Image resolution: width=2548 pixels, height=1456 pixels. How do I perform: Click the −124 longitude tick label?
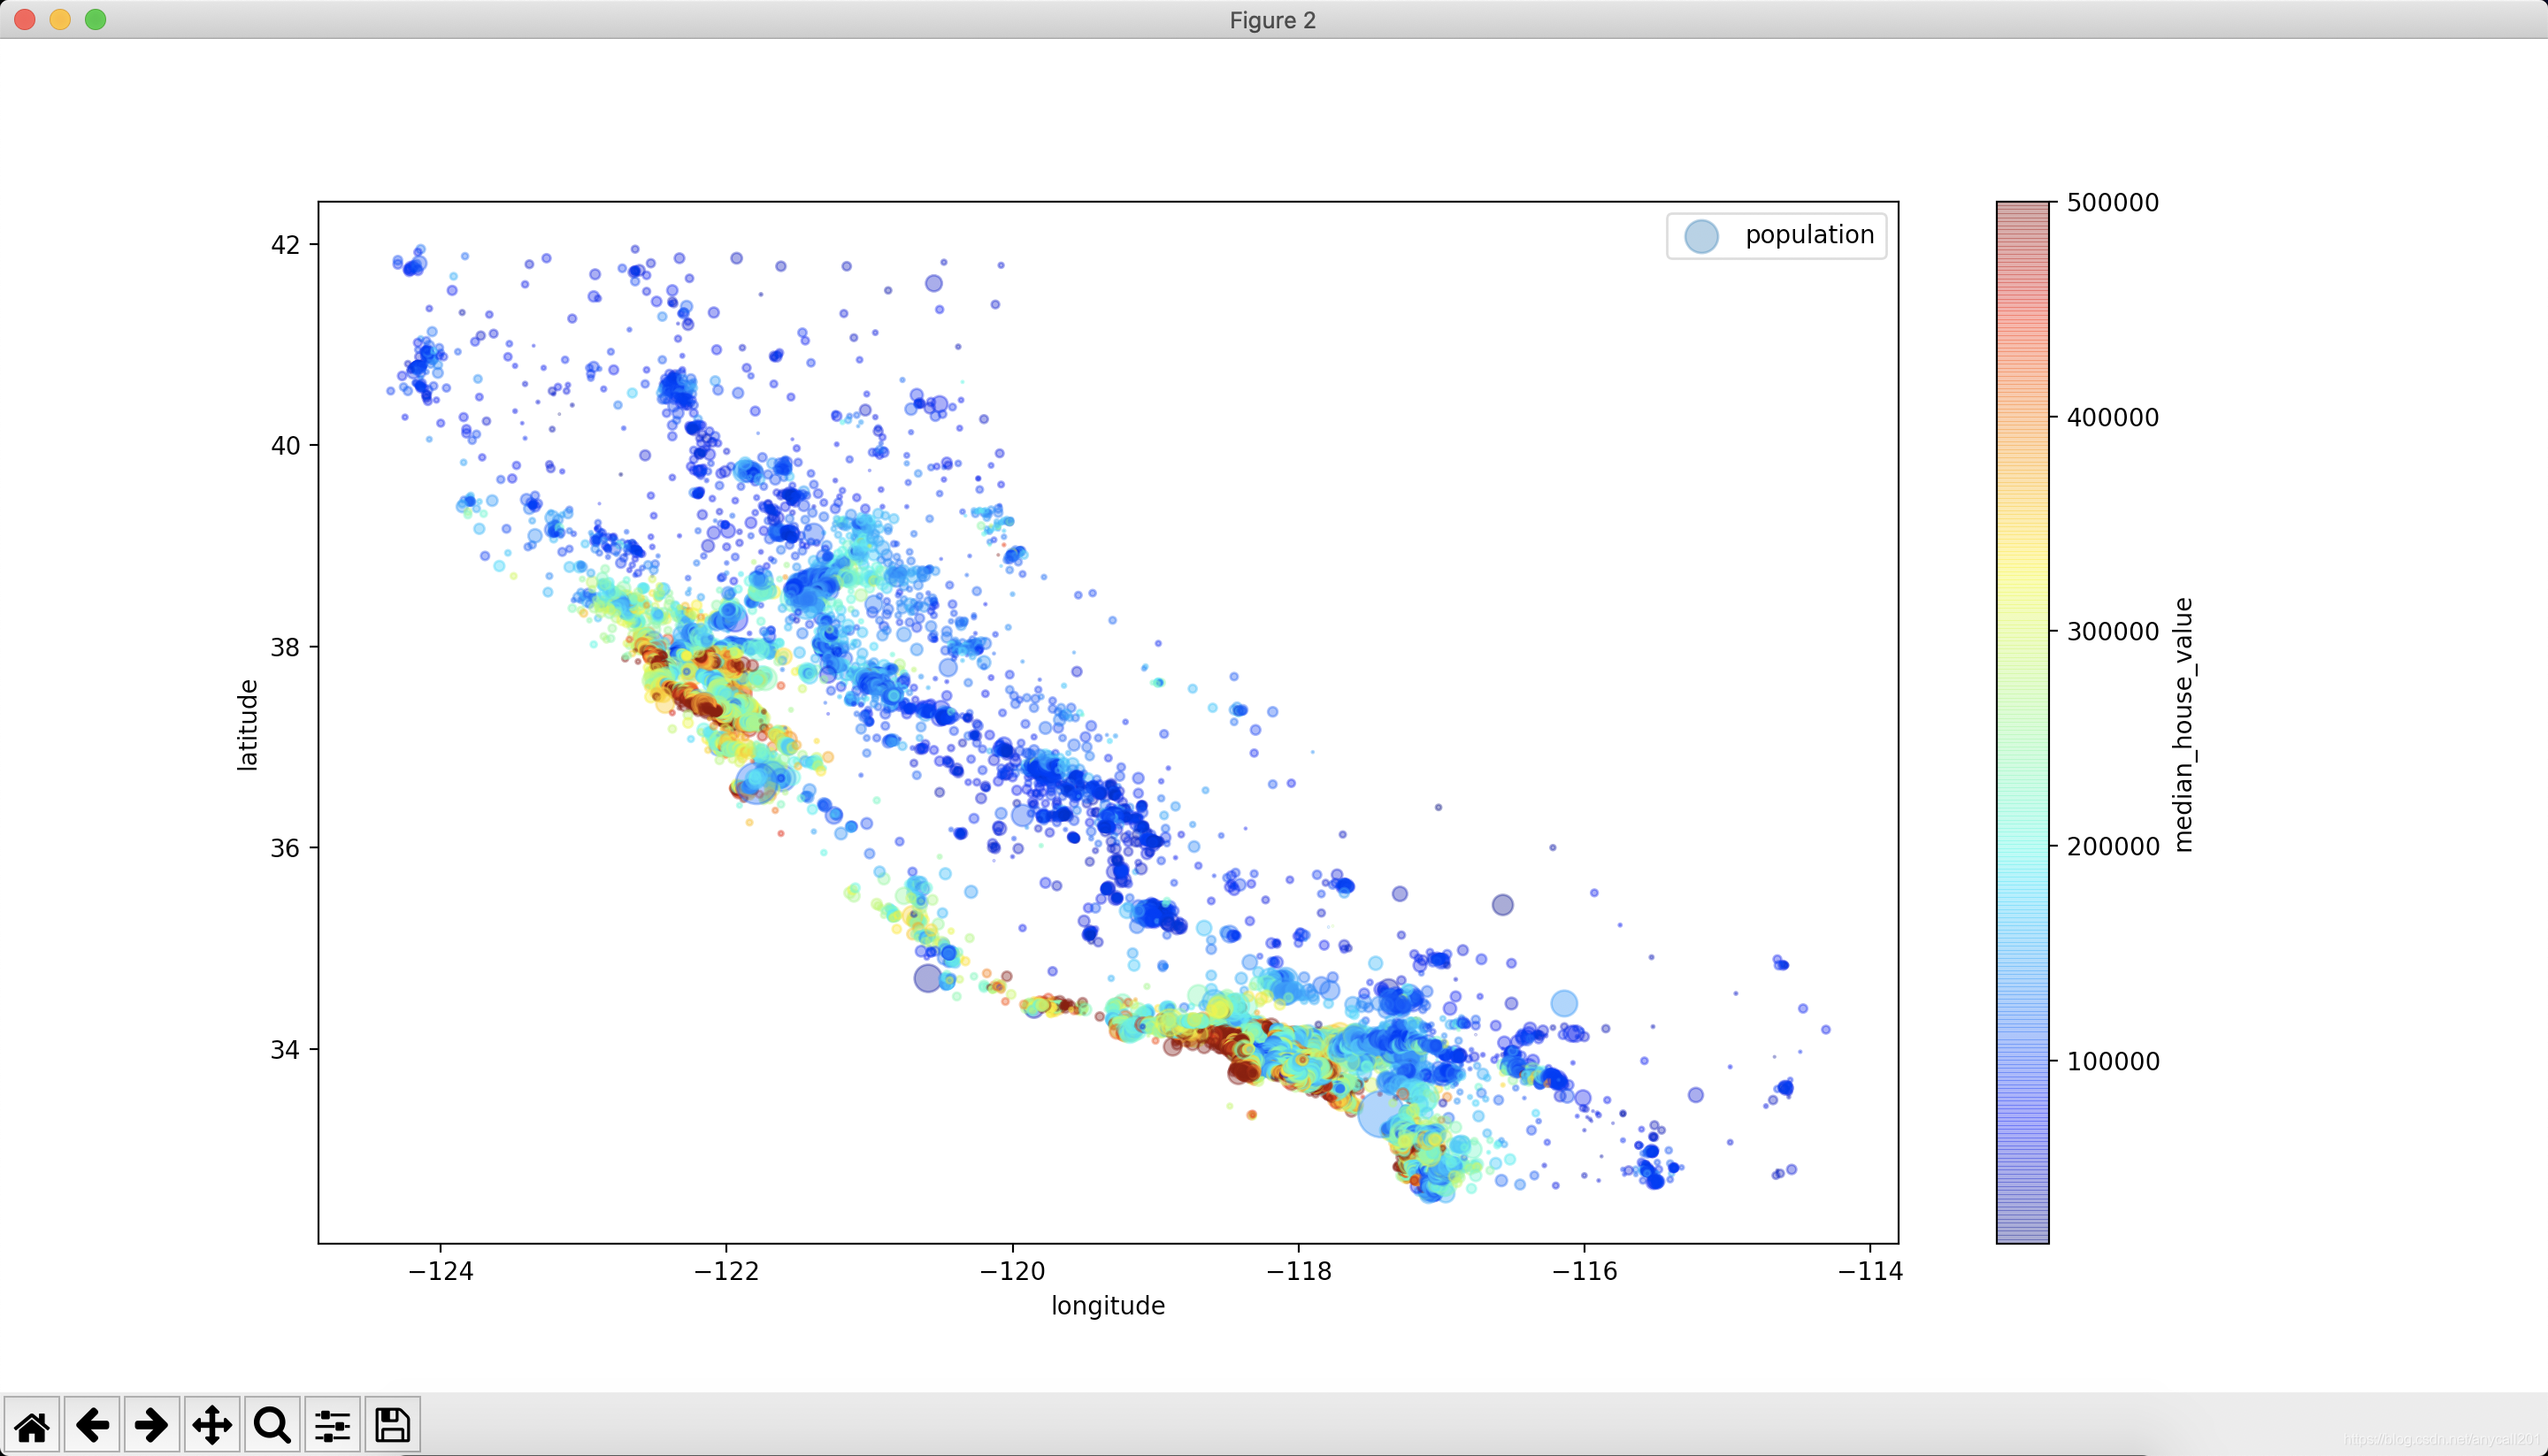click(x=441, y=1271)
